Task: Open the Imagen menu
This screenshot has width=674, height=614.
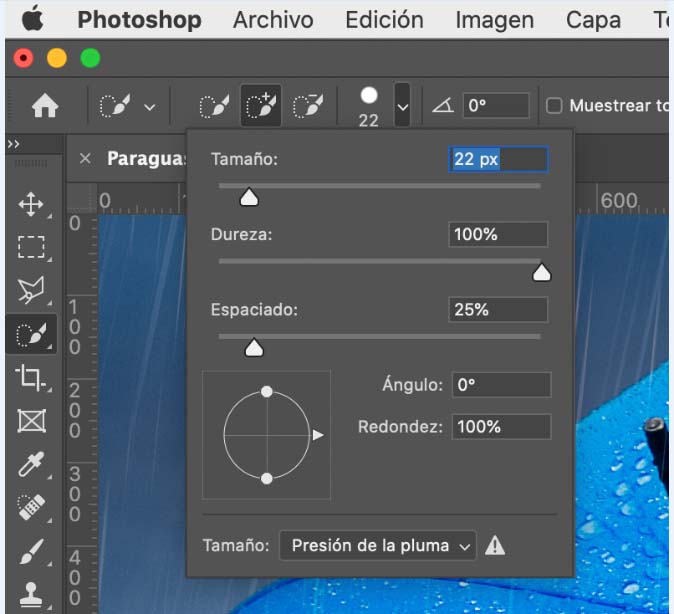Action: point(494,21)
